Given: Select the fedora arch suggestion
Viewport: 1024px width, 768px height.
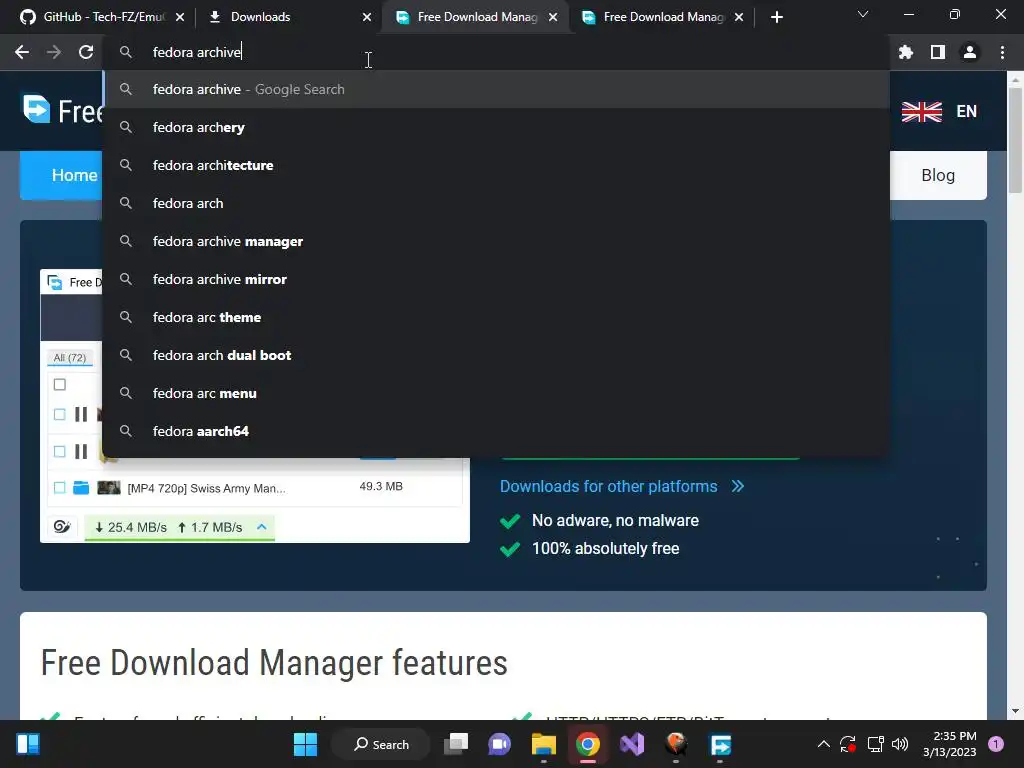Looking at the screenshot, I should (x=496, y=203).
